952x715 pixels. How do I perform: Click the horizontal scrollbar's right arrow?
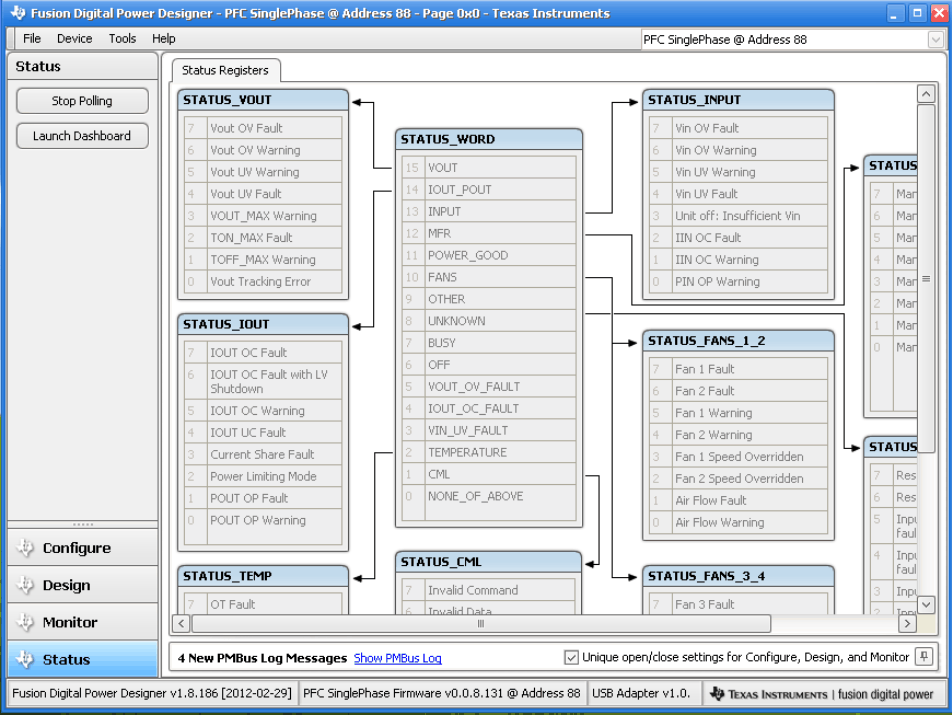(906, 623)
